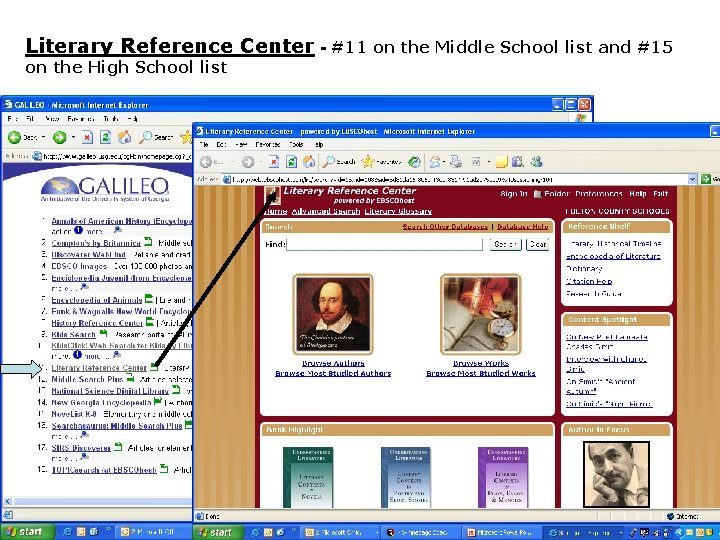Click the Browse Most Studied Works link

click(481, 373)
